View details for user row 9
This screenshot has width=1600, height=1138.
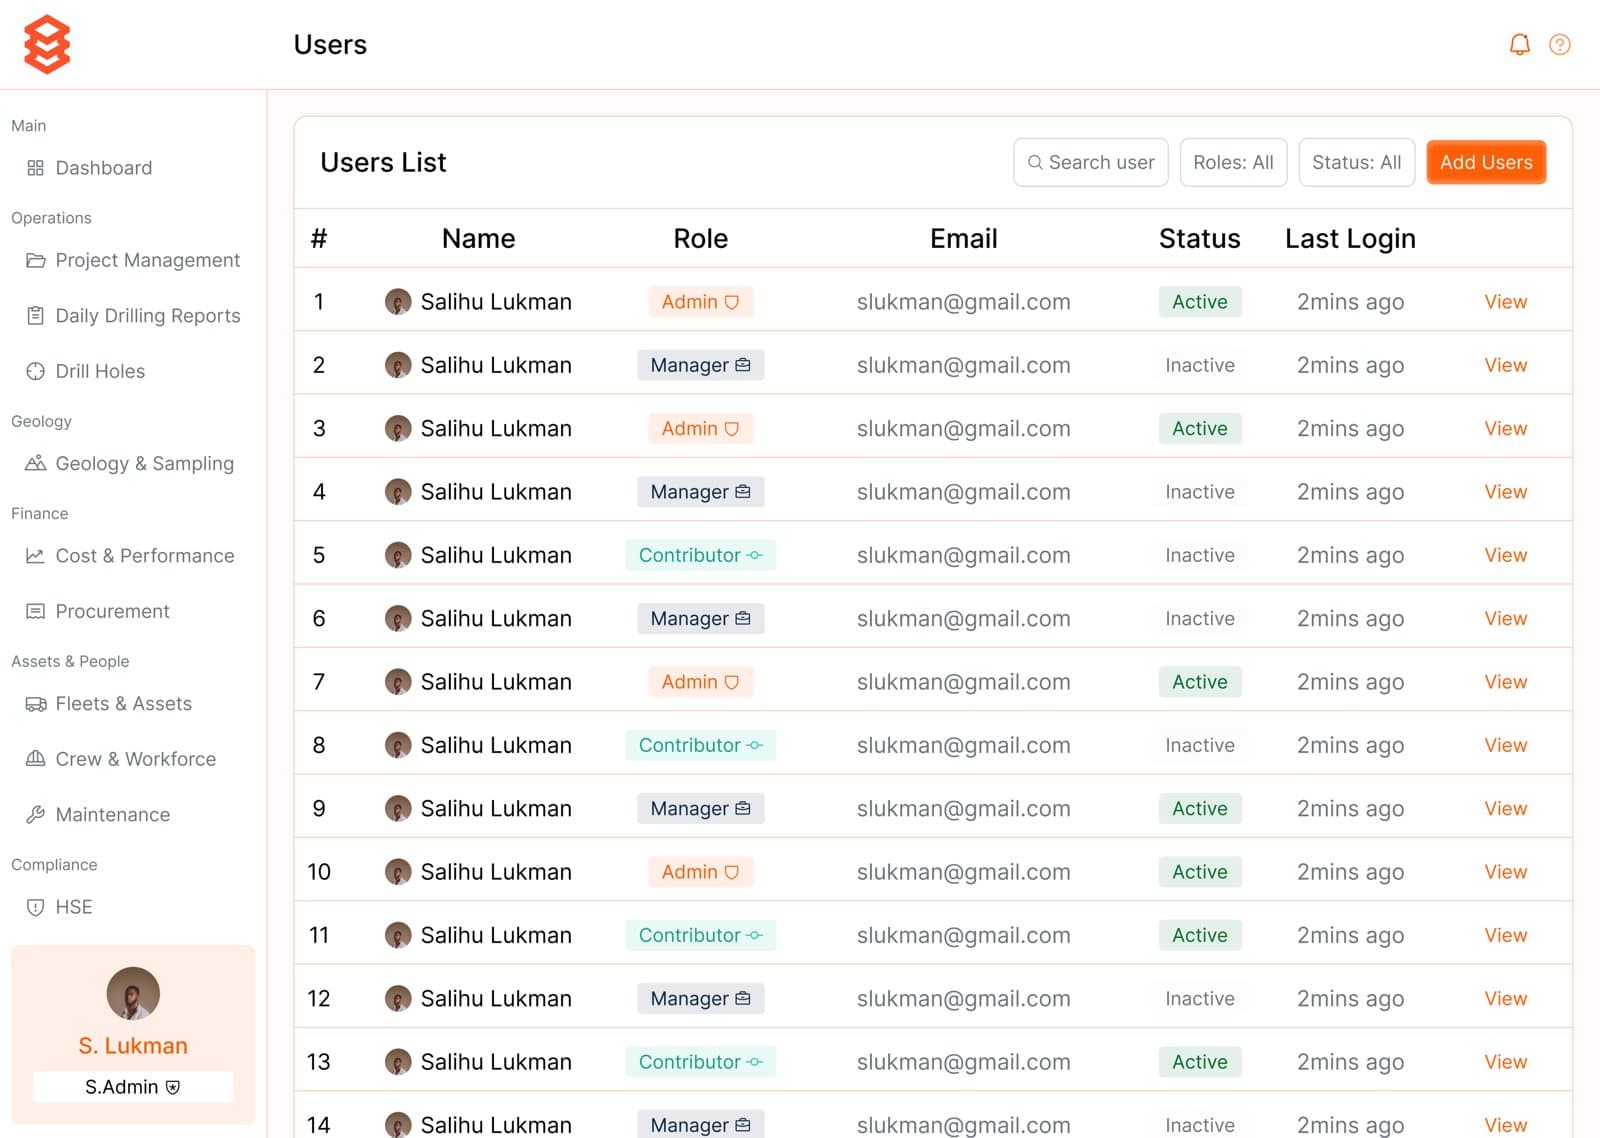click(x=1505, y=808)
